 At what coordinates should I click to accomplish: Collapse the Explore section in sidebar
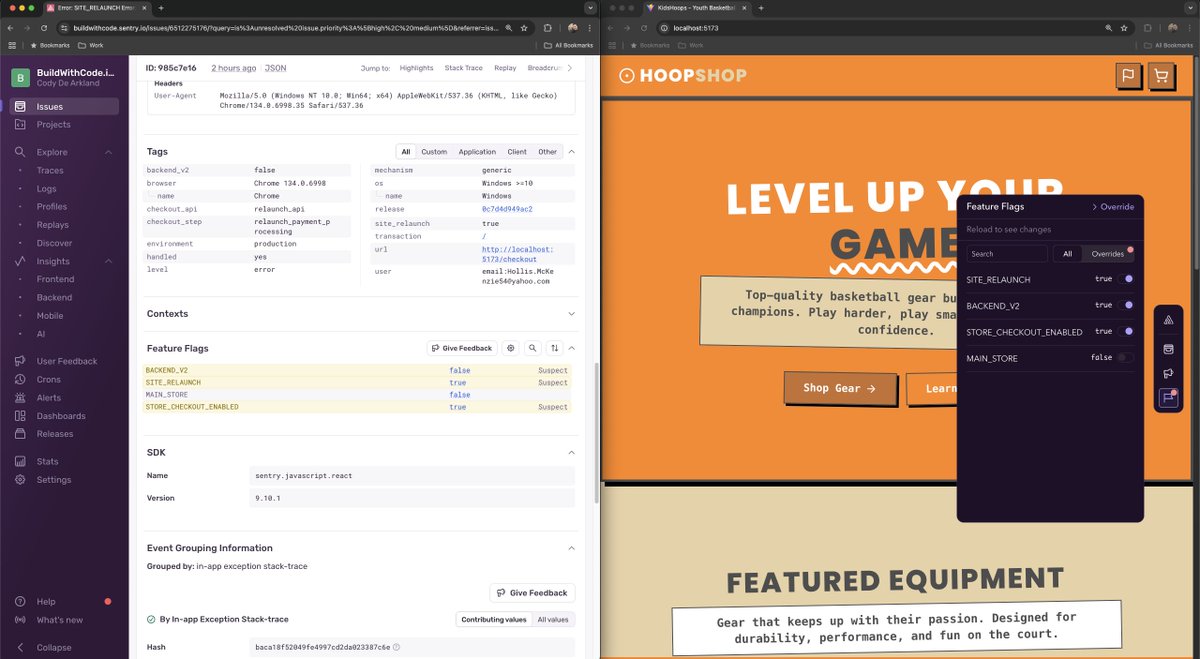coord(108,152)
